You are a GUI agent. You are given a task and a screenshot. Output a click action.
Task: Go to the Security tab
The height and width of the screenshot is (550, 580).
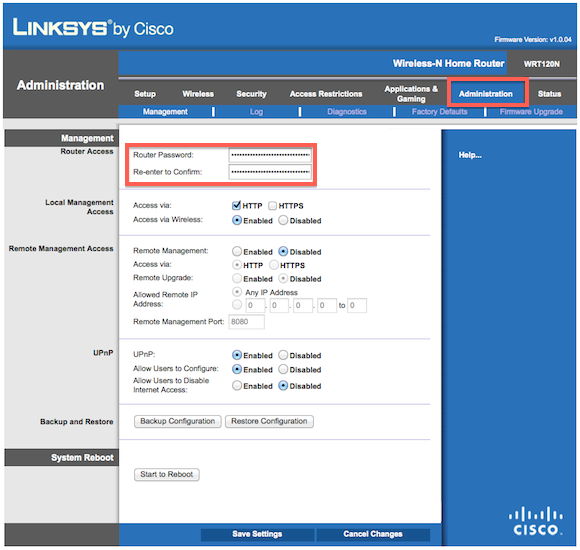pos(252,94)
